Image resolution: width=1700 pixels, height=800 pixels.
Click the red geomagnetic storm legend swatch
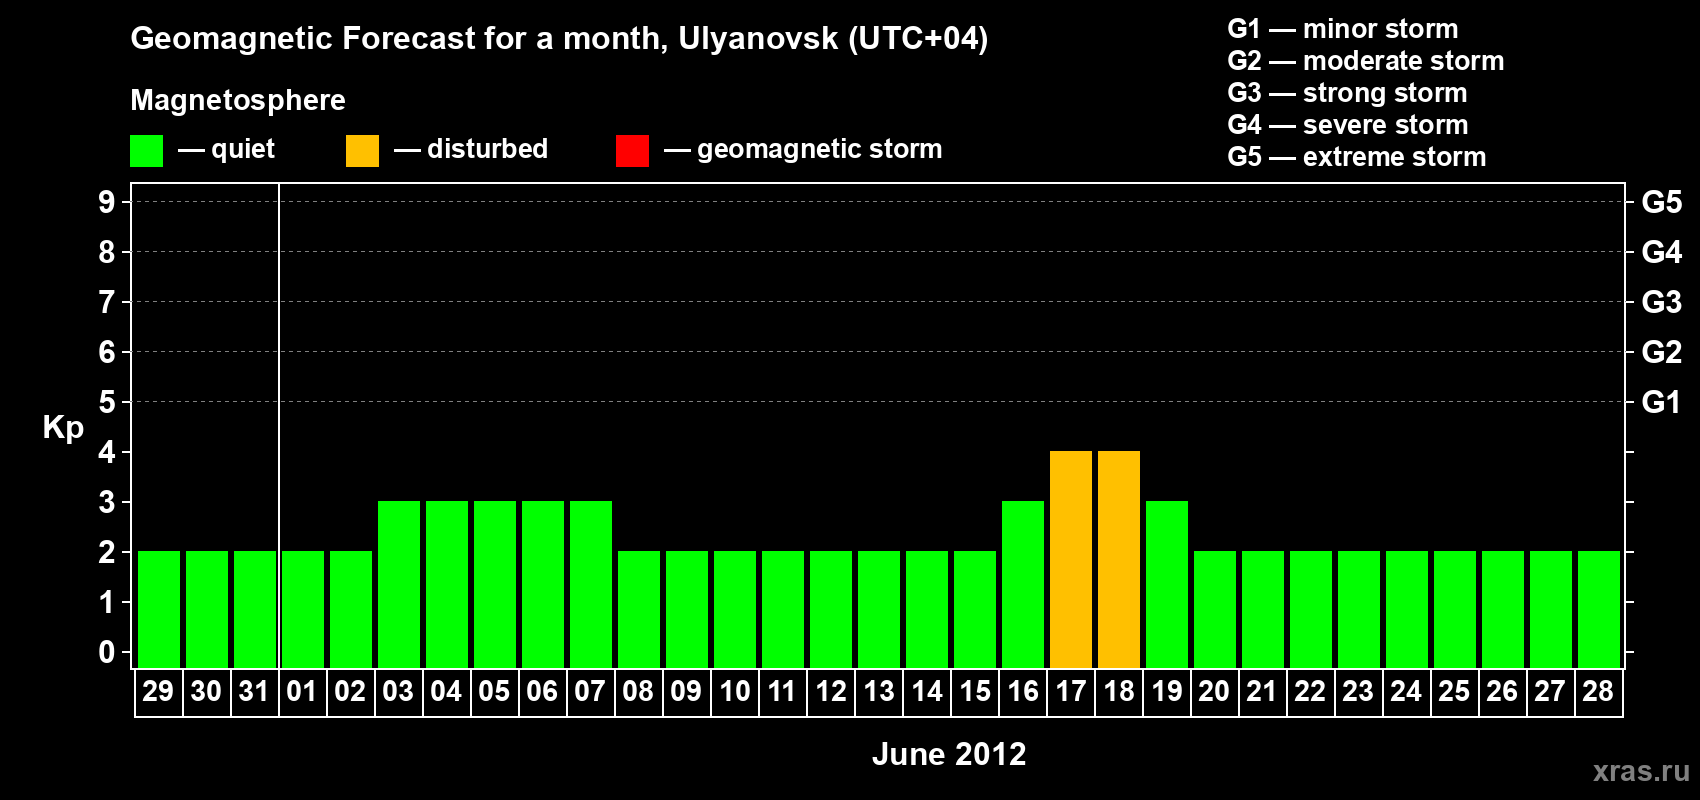(632, 151)
